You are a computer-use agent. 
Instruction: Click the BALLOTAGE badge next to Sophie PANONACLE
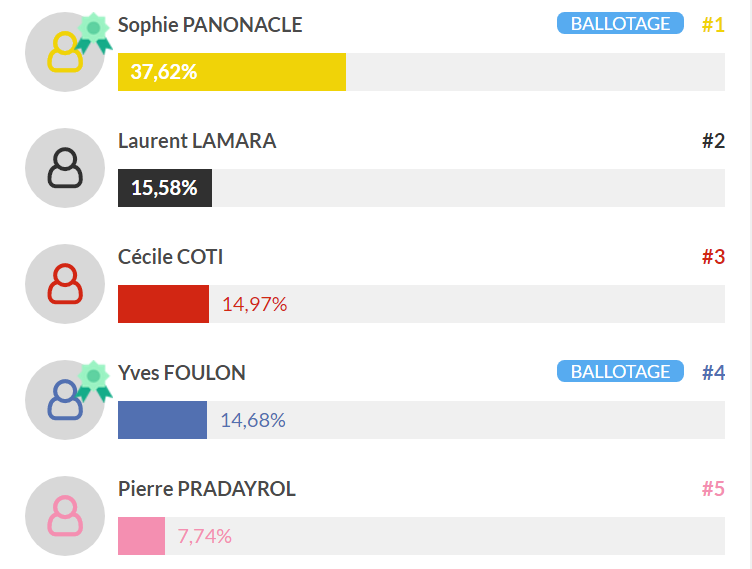click(620, 24)
